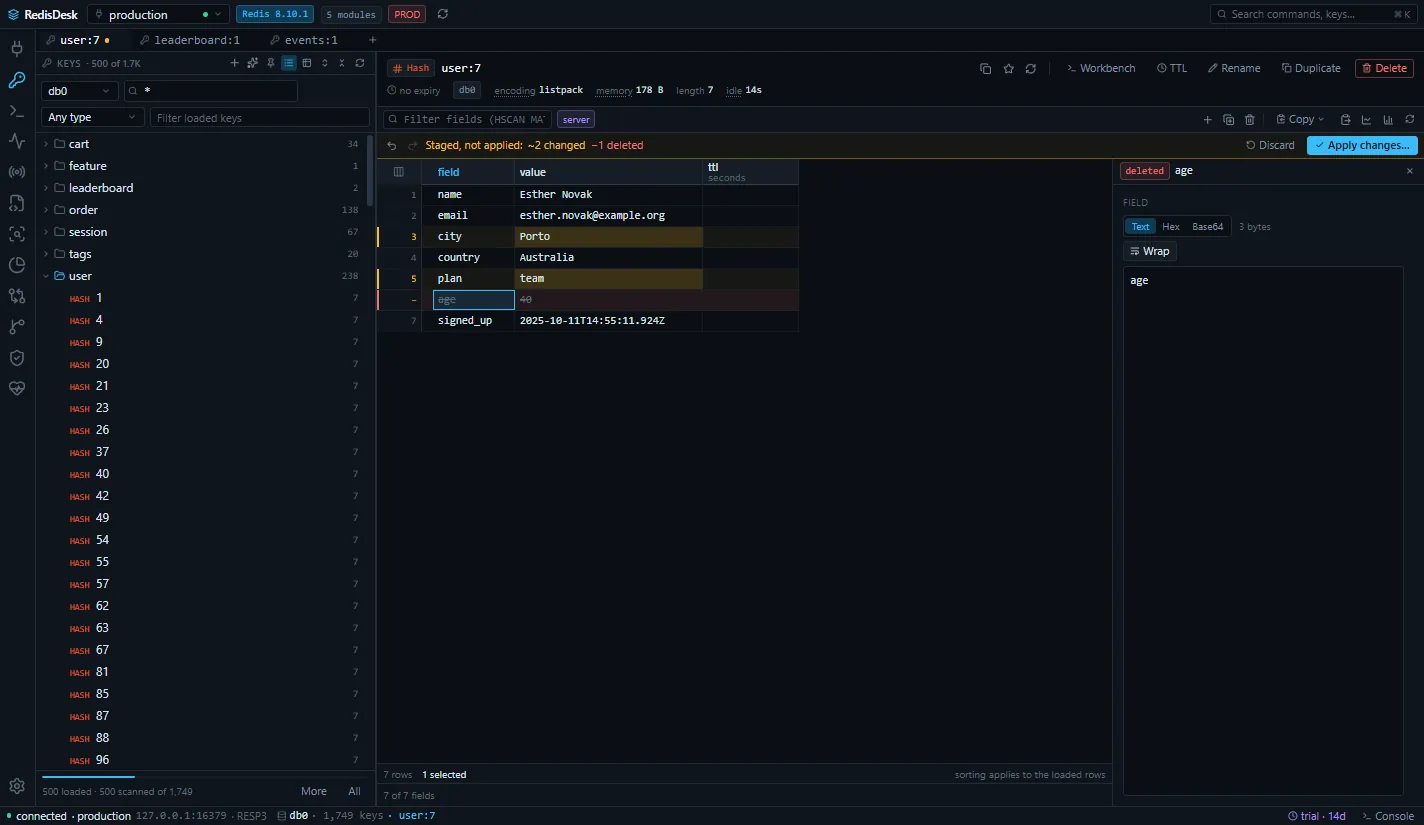
Task: Open the command-line prompt sidebar icon
Action: point(17,111)
